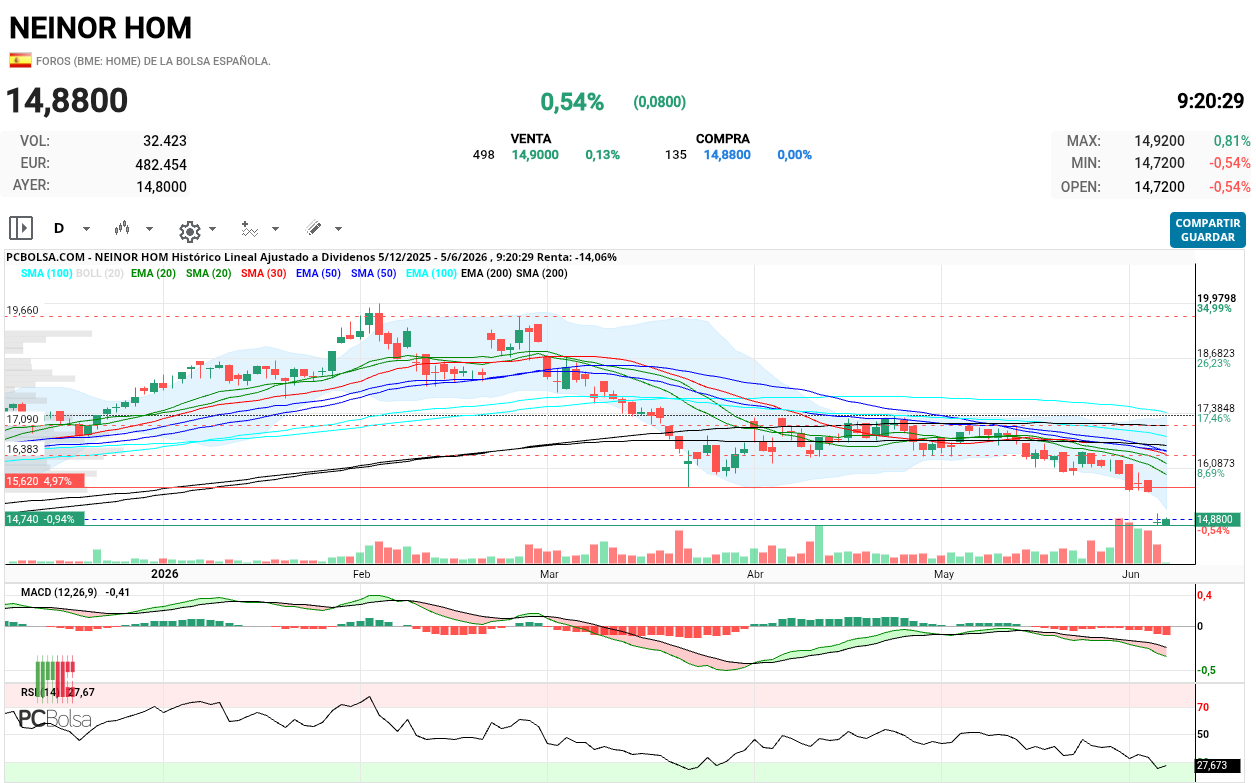The image size is (1256, 783).
Task: Toggle the cyan EMA (100) indicator
Action: click(431, 273)
